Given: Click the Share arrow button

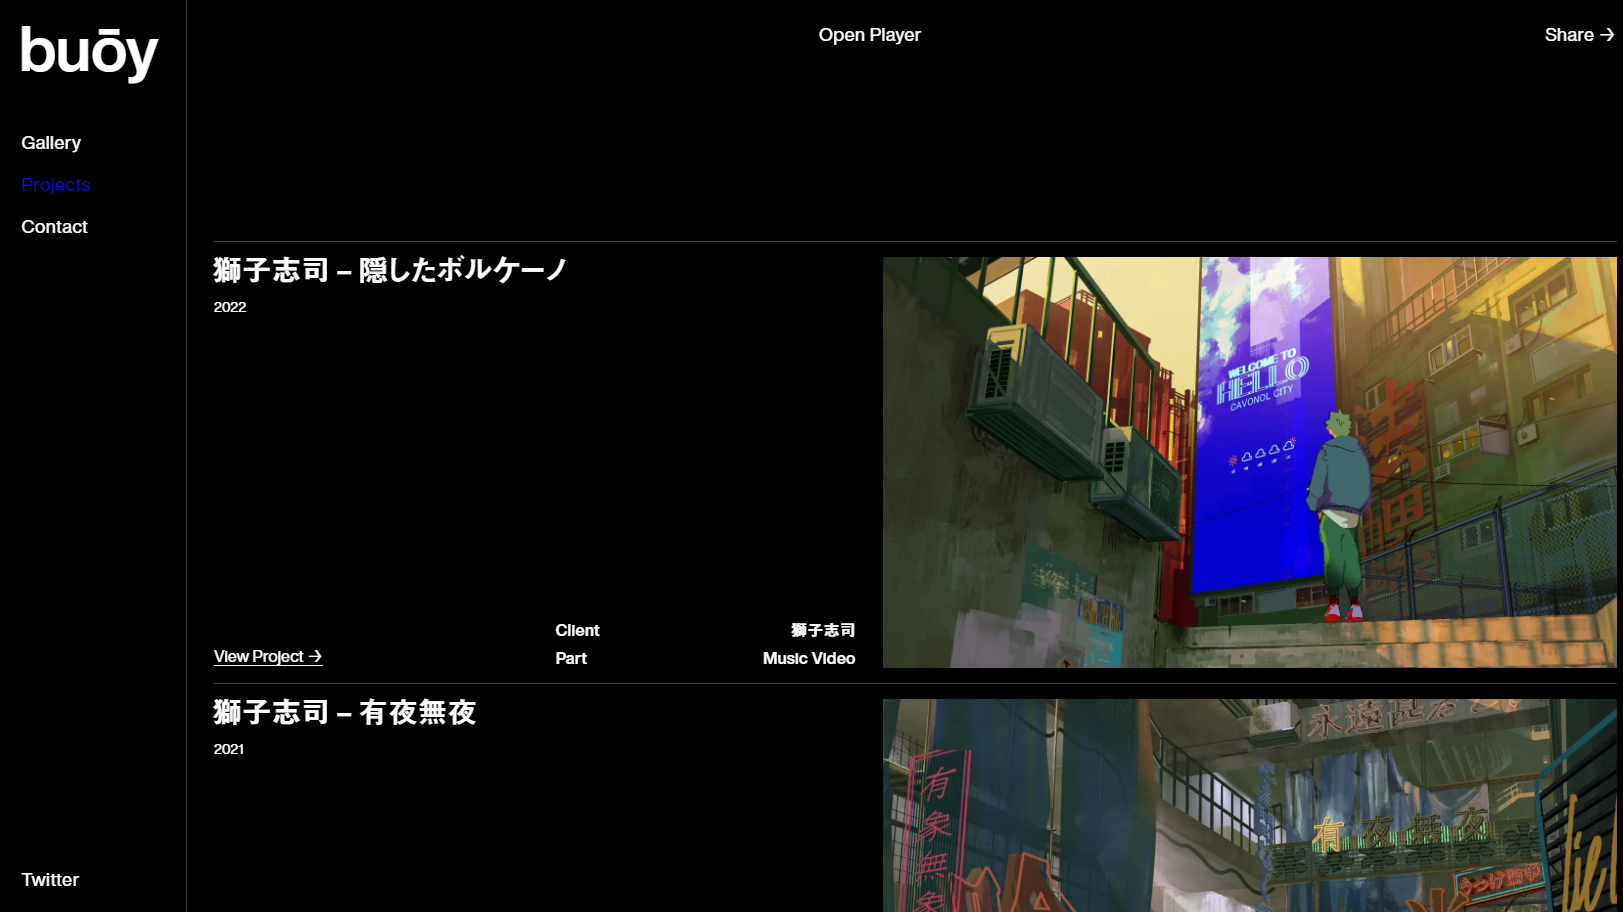Looking at the screenshot, I should coord(1579,35).
